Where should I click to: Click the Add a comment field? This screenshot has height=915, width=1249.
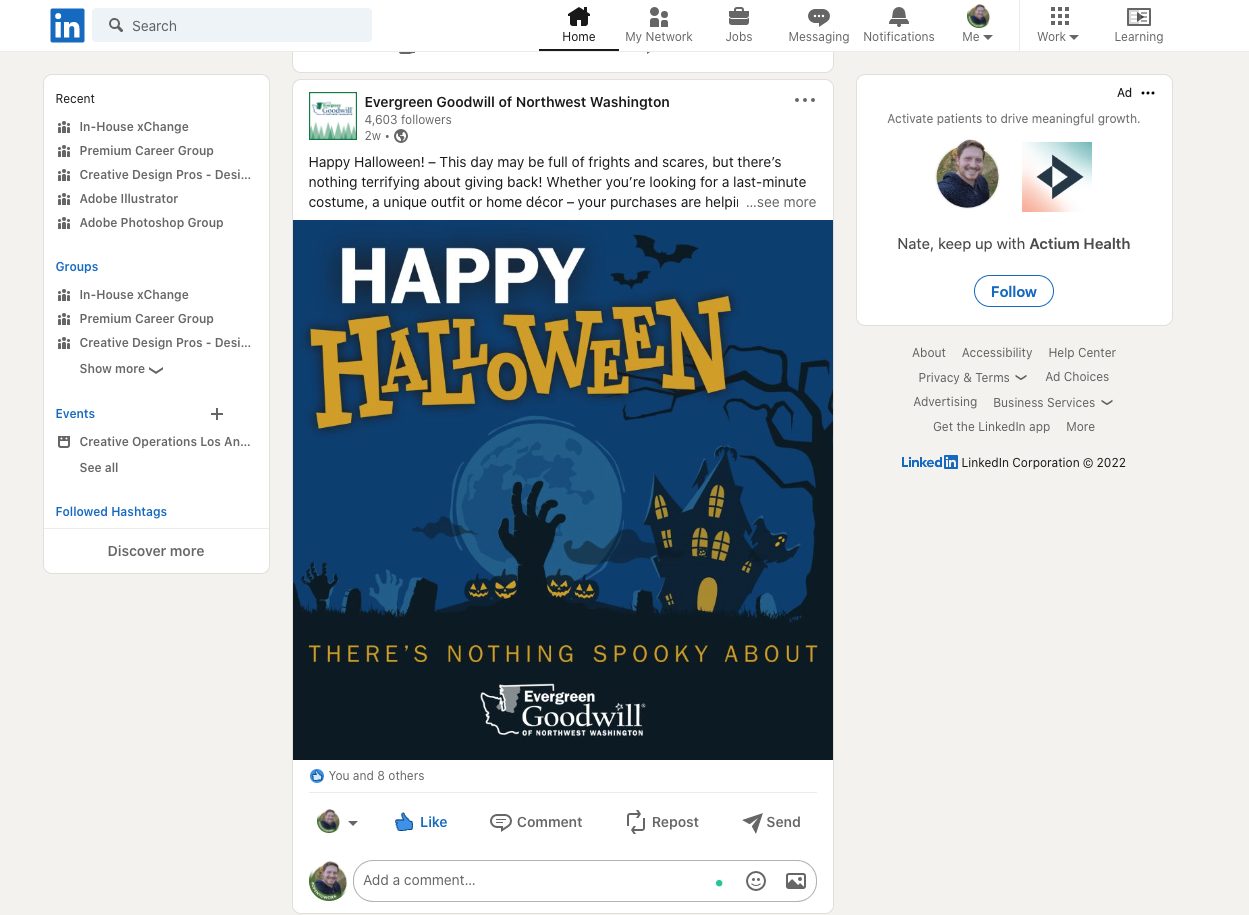click(x=585, y=880)
